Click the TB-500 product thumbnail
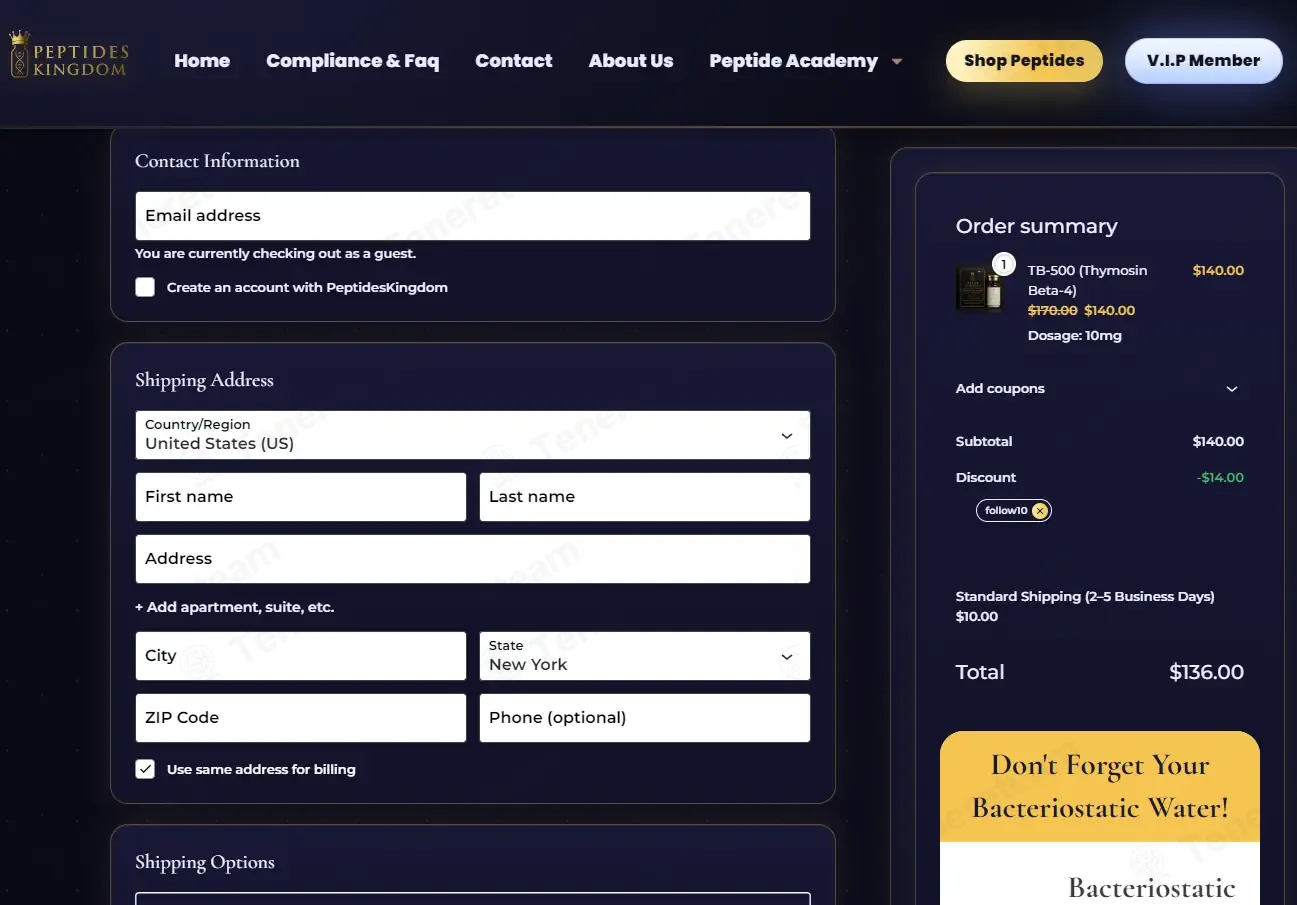This screenshot has width=1297, height=905. pos(979,288)
